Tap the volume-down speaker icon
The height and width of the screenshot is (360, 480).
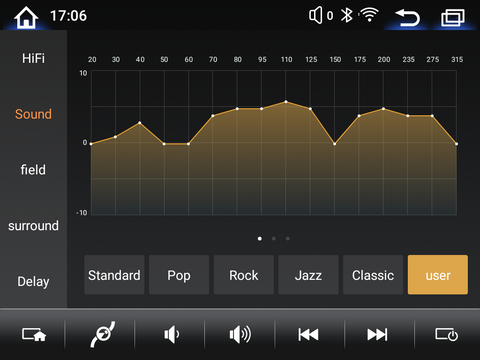point(172,334)
